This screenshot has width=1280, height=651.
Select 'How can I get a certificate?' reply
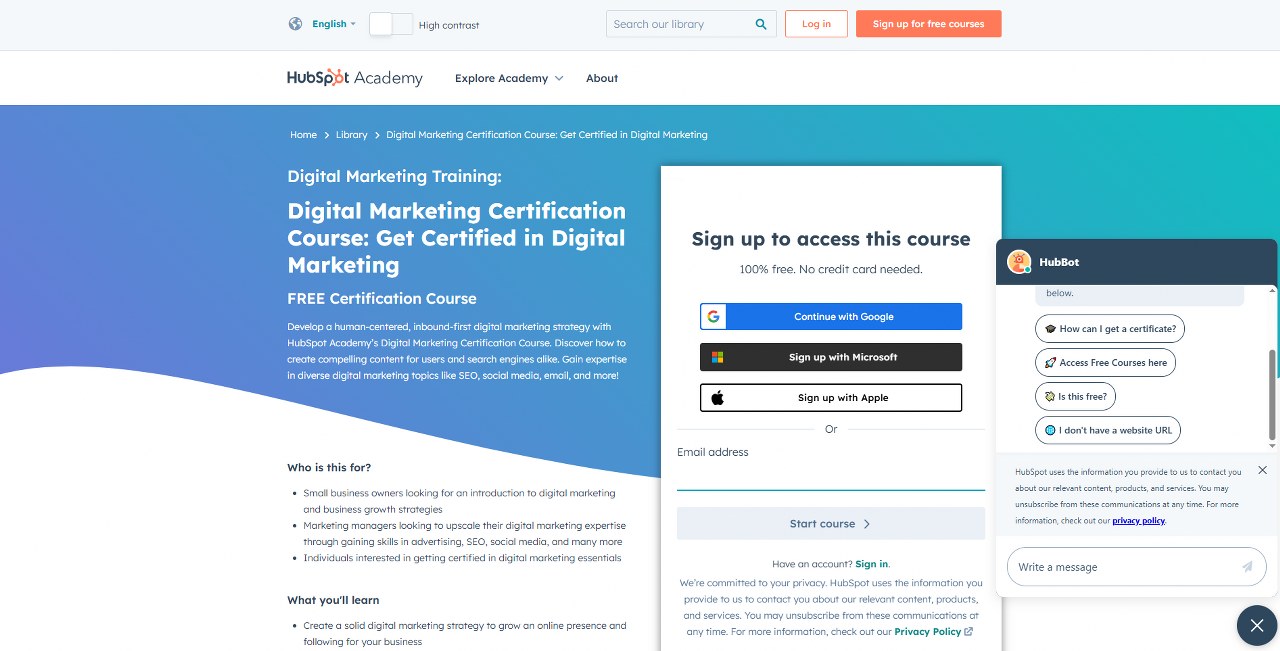1110,329
